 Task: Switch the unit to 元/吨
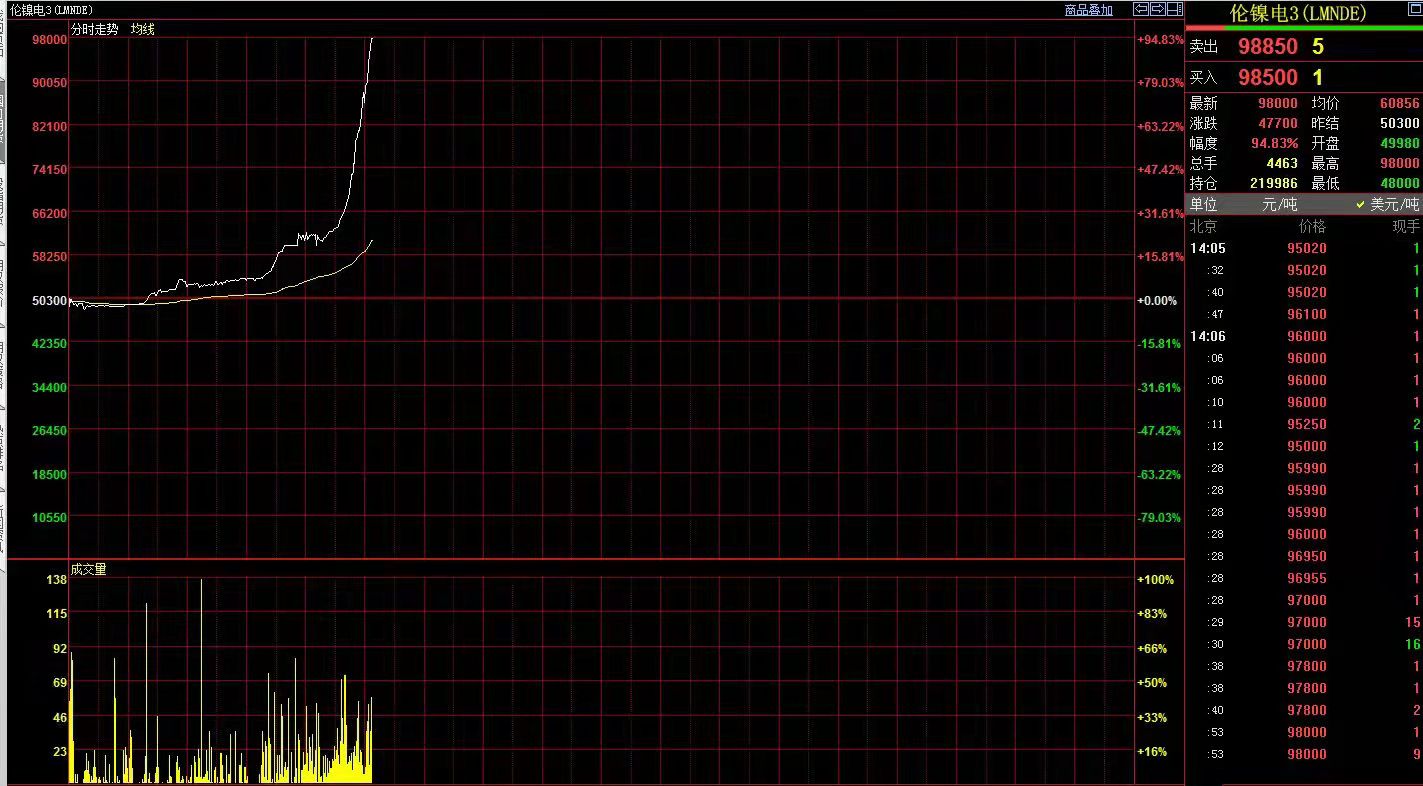[x=1279, y=204]
